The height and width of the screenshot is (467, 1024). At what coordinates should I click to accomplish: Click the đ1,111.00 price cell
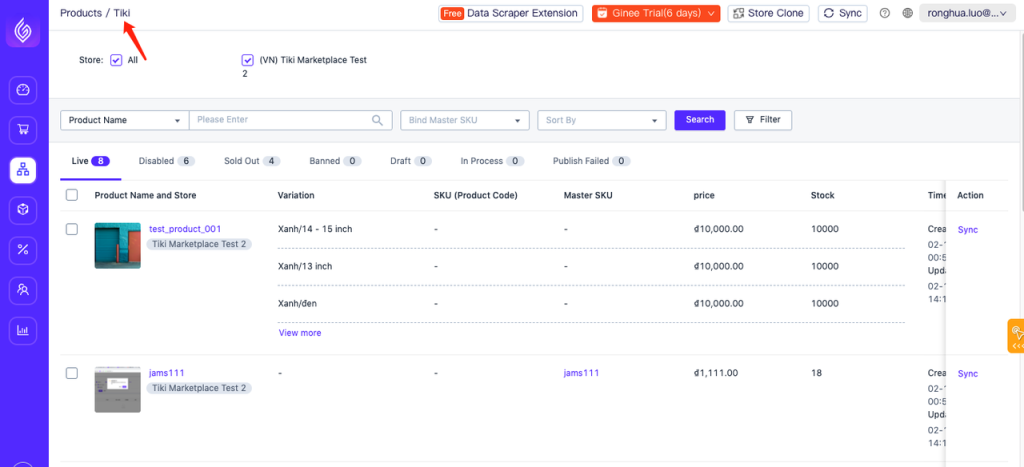716,373
